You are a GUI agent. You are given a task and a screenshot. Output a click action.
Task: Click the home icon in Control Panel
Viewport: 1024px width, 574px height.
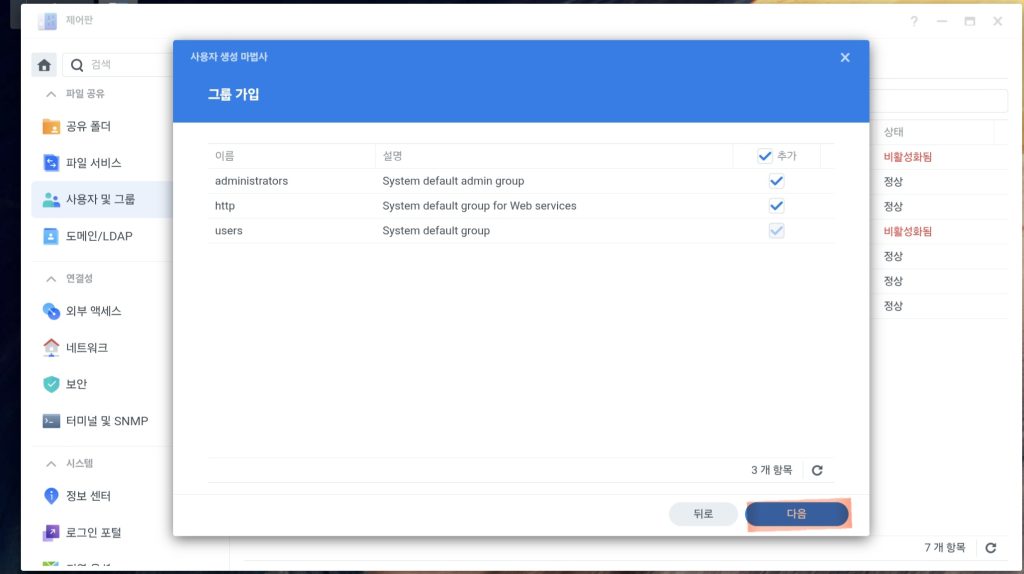point(44,65)
